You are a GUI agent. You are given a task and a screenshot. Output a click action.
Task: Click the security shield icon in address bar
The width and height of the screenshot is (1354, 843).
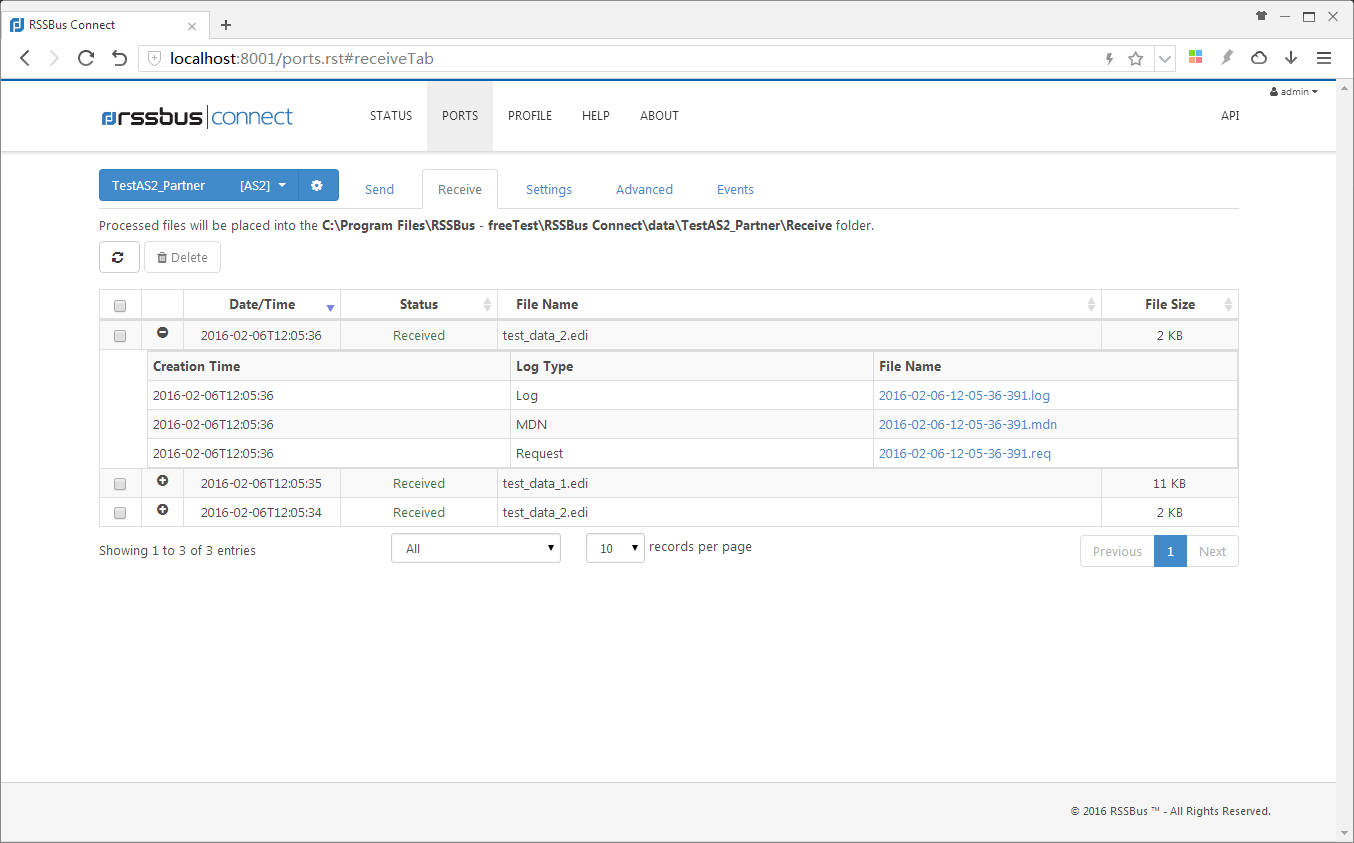(154, 58)
